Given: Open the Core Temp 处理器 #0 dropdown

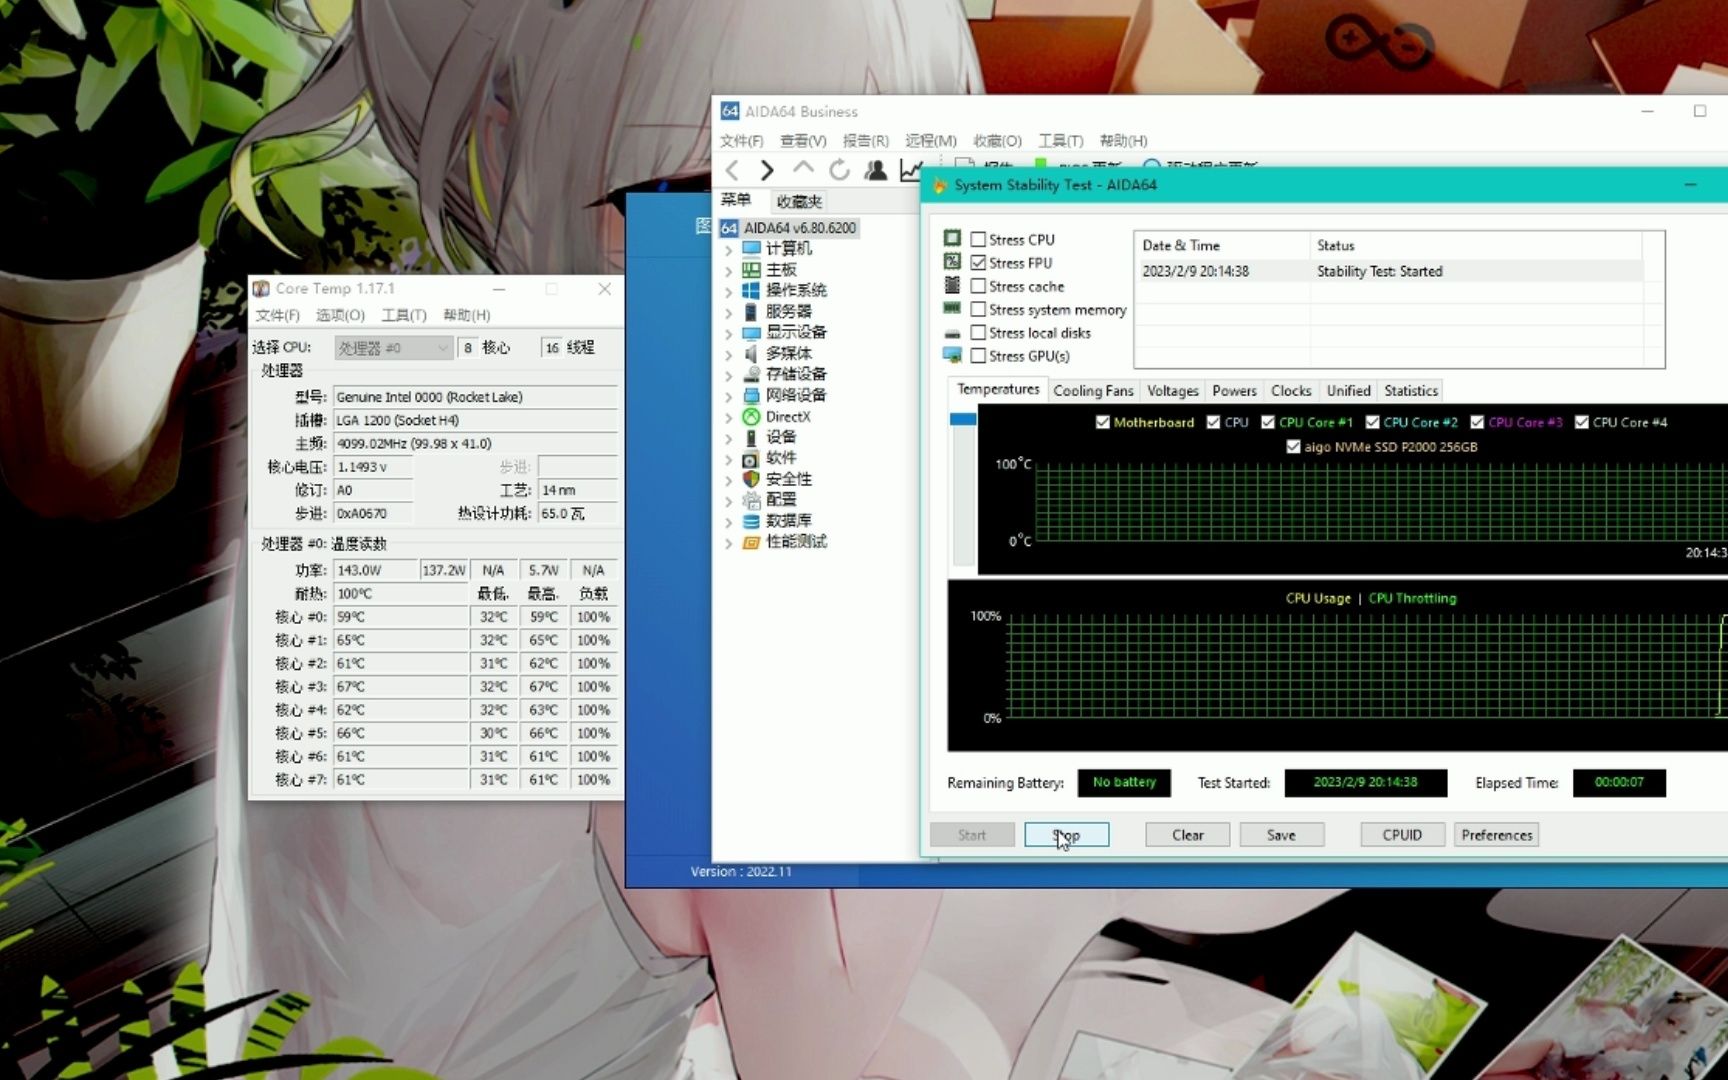Looking at the screenshot, I should pos(394,348).
